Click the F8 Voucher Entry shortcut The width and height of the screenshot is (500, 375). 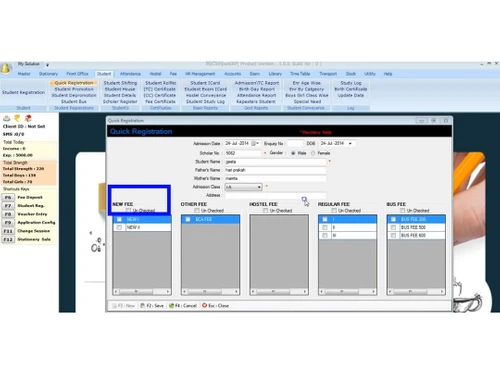coord(25,214)
